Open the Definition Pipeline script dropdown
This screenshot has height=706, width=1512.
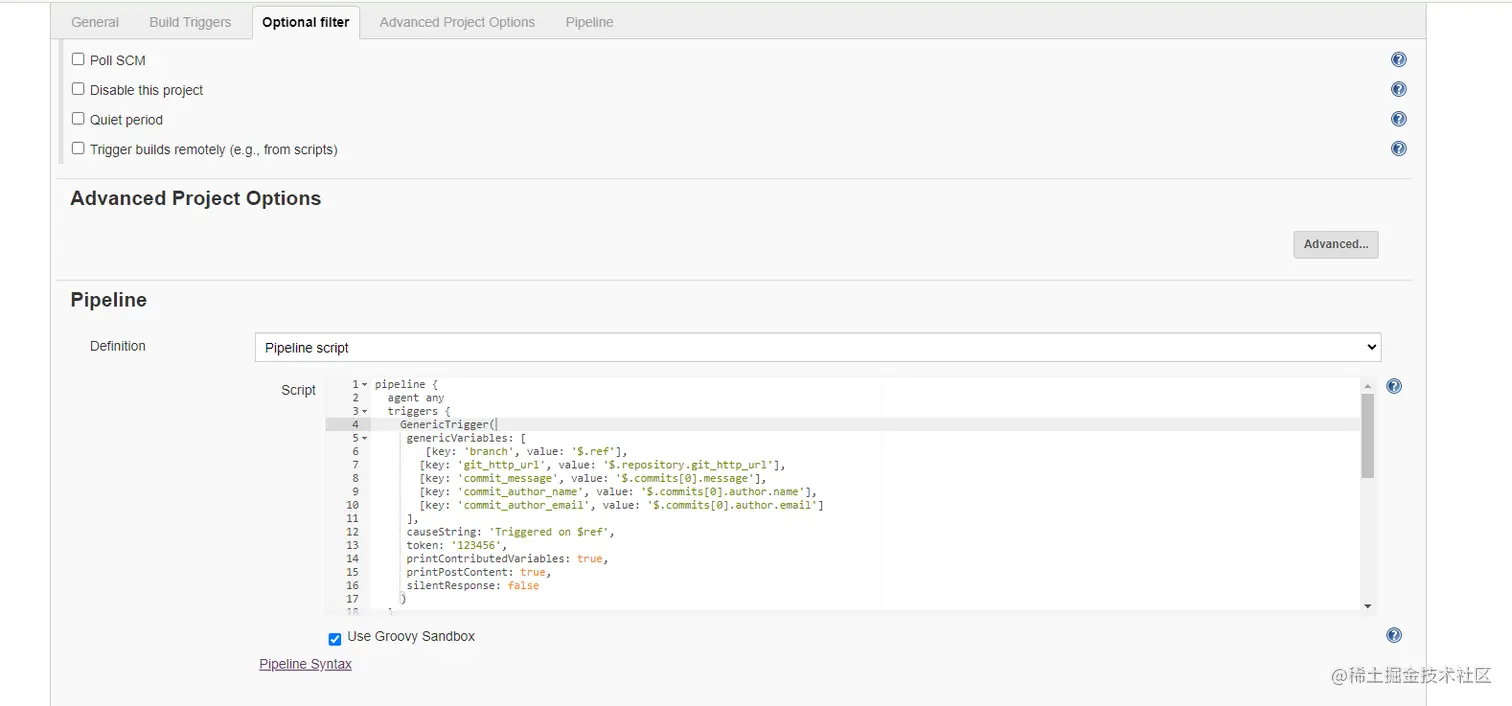pos(818,347)
